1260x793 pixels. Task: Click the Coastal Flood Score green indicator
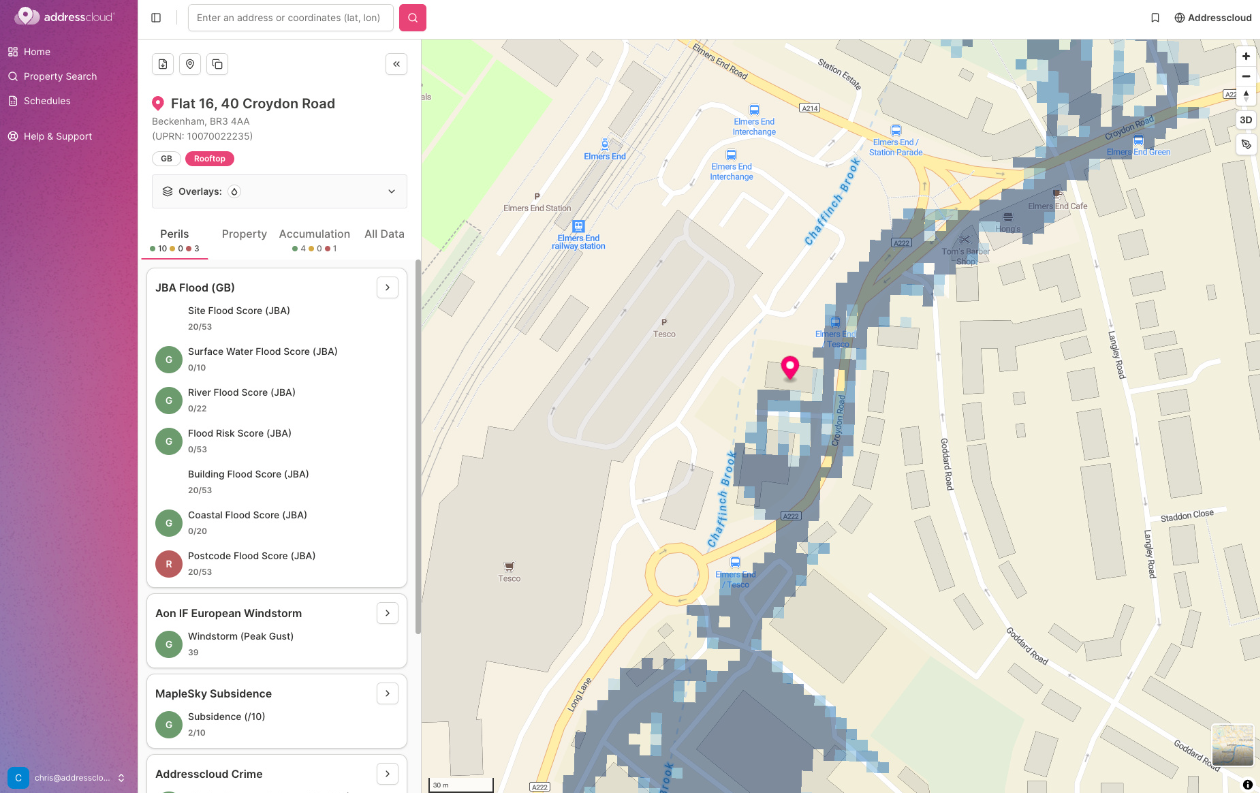tap(168, 523)
